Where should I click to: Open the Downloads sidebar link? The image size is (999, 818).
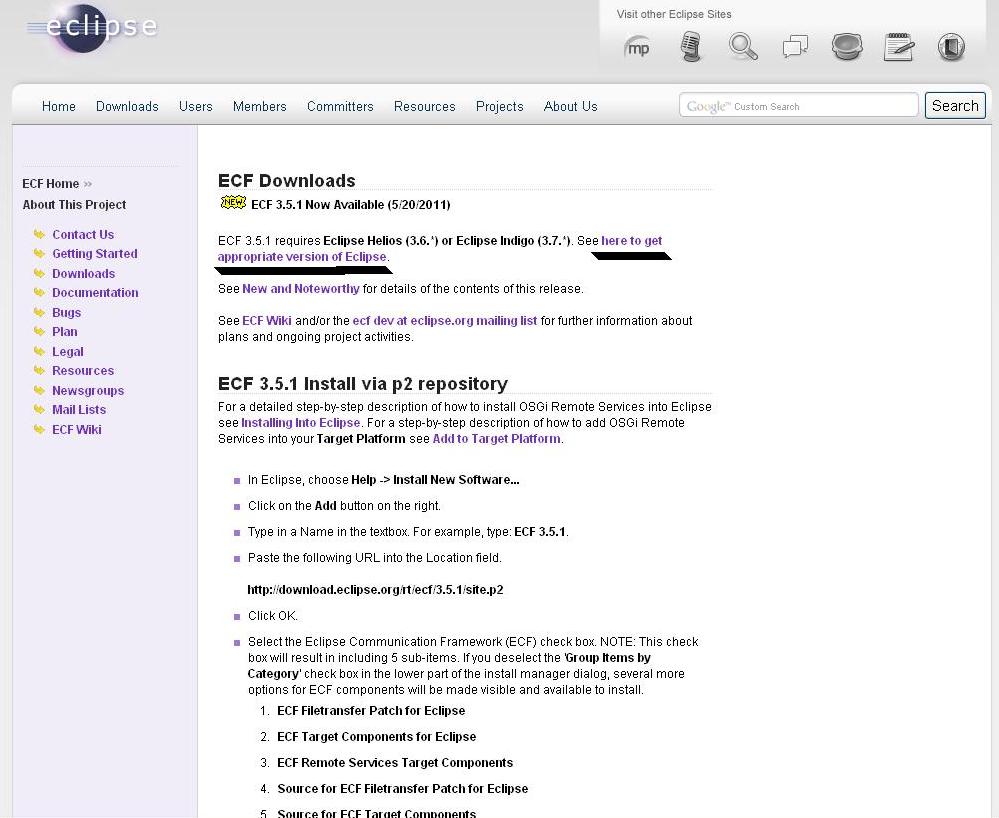coord(83,273)
